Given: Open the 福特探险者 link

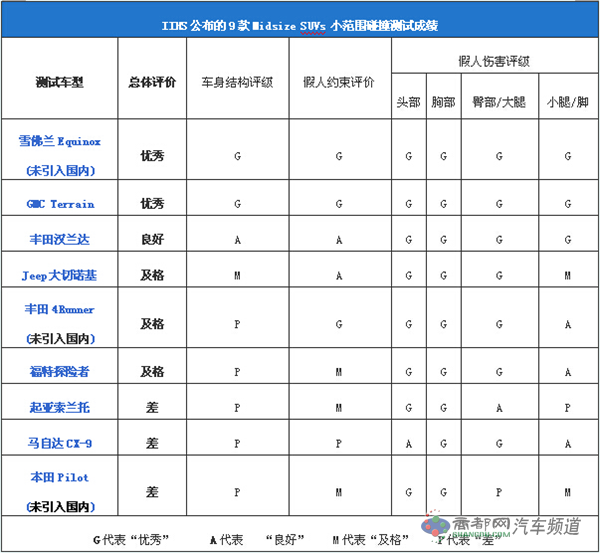Looking at the screenshot, I should [x=60, y=372].
